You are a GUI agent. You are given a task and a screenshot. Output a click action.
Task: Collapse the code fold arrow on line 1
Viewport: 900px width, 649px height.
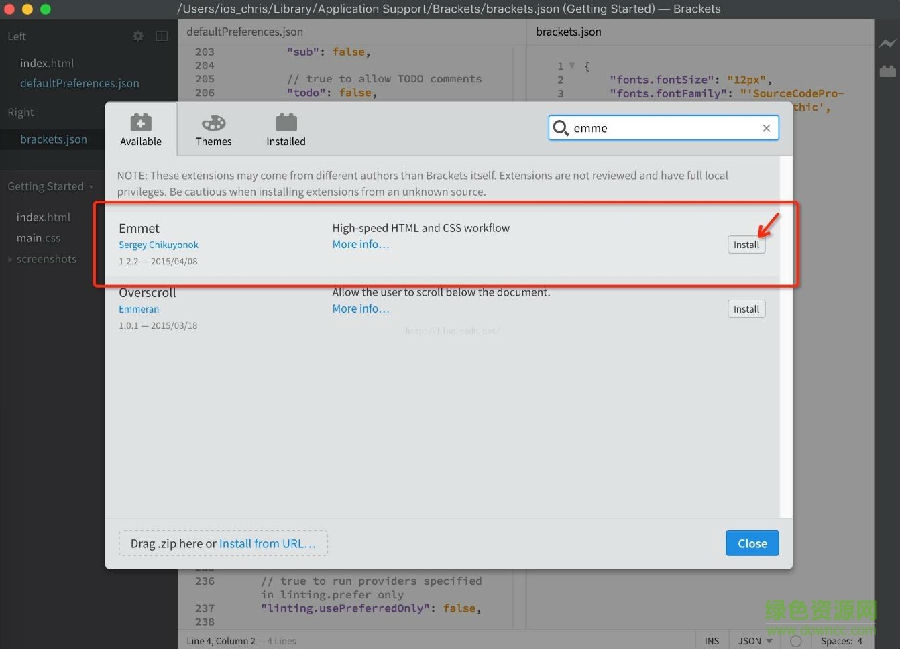click(572, 66)
